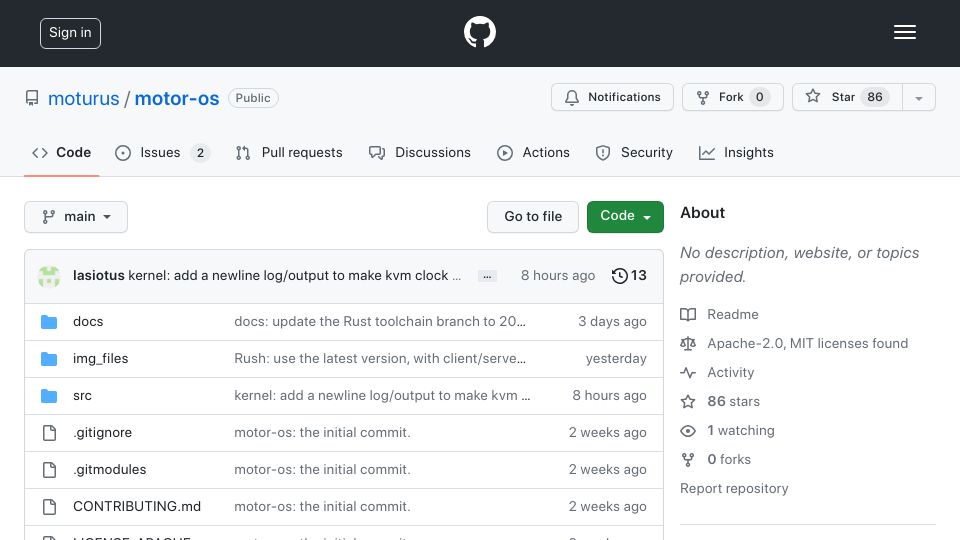Click the Go to file button
Image resolution: width=960 pixels, height=540 pixels.
coord(533,217)
